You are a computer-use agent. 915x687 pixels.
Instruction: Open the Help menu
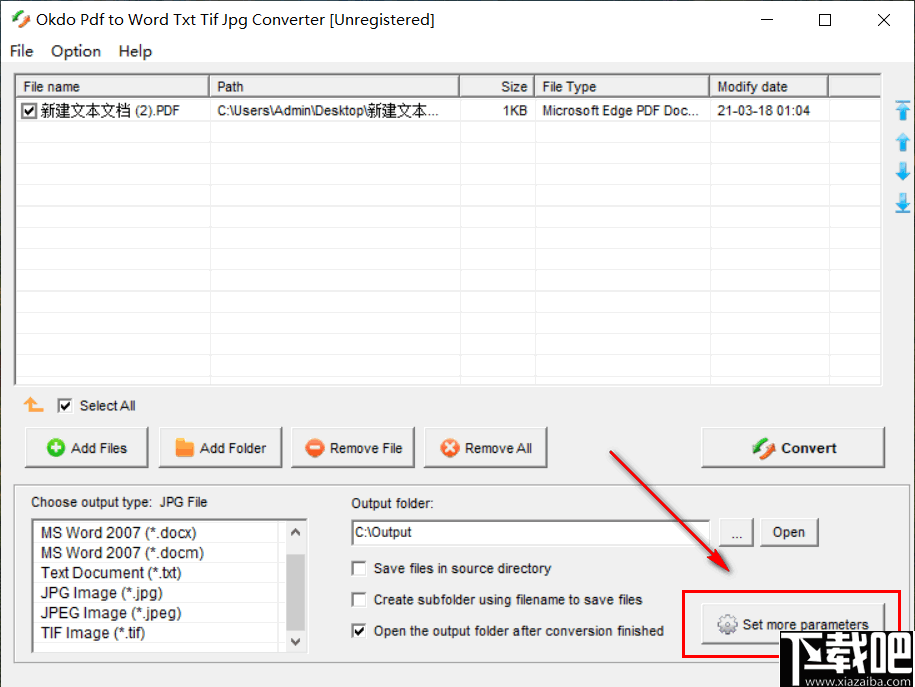tap(135, 51)
